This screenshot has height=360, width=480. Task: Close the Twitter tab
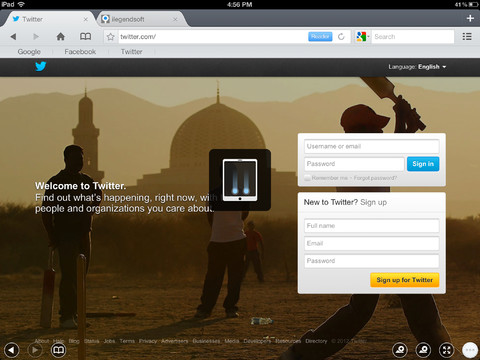(x=86, y=19)
